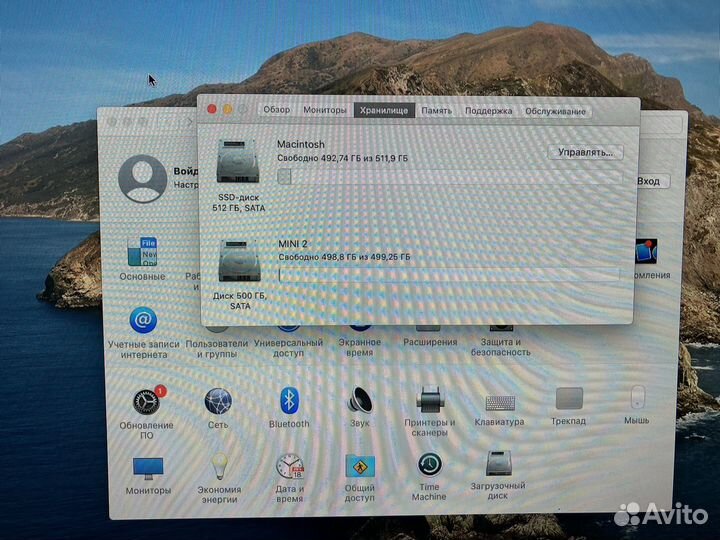Minimize the About This Mac window
720x540 pixels.
point(227,109)
